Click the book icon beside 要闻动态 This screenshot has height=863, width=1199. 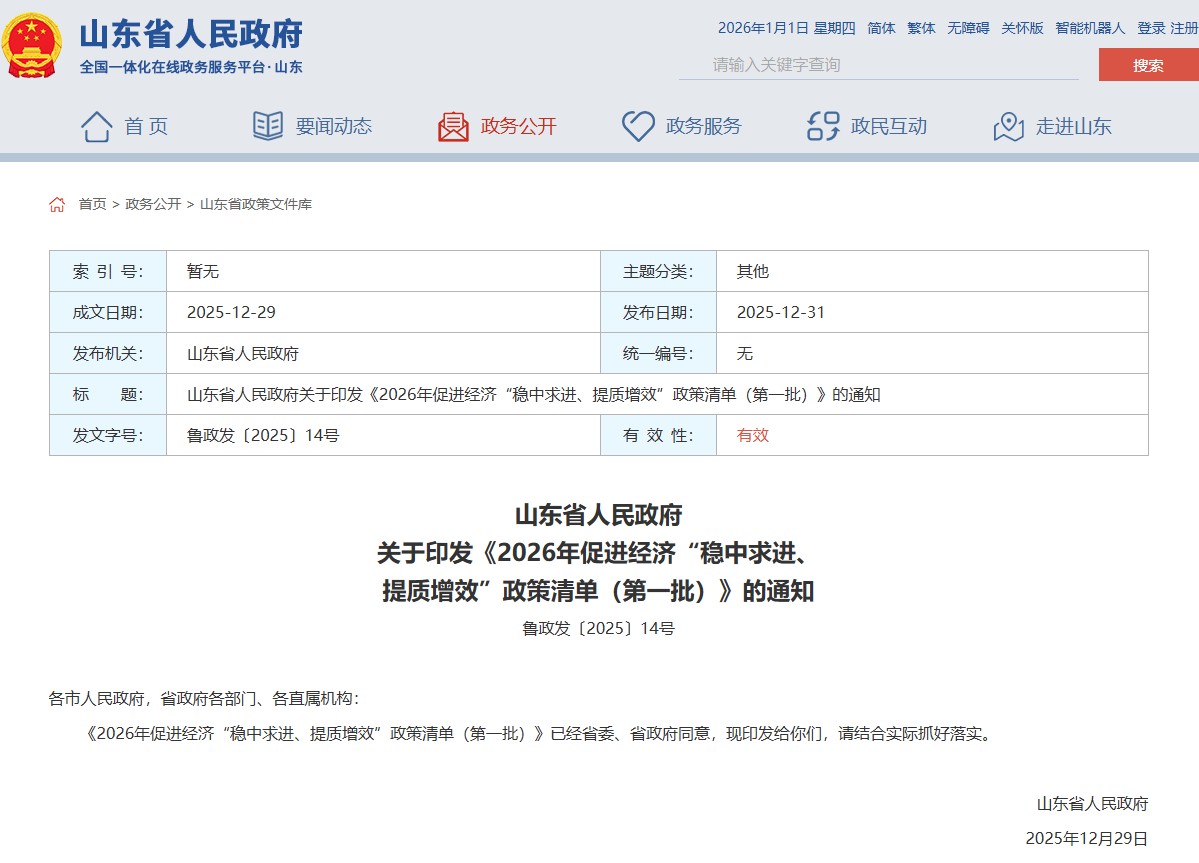[266, 125]
